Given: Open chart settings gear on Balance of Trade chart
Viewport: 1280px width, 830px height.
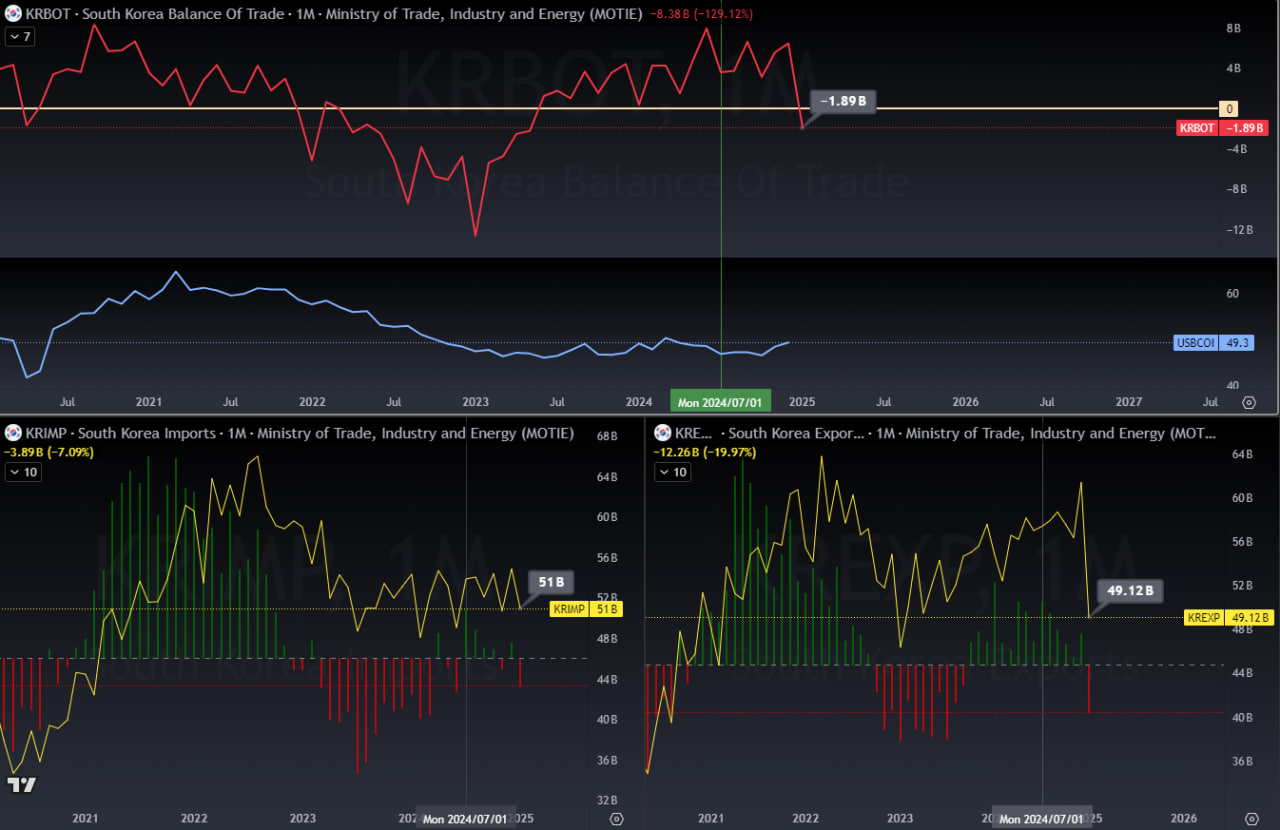Looking at the screenshot, I should click(1249, 402).
